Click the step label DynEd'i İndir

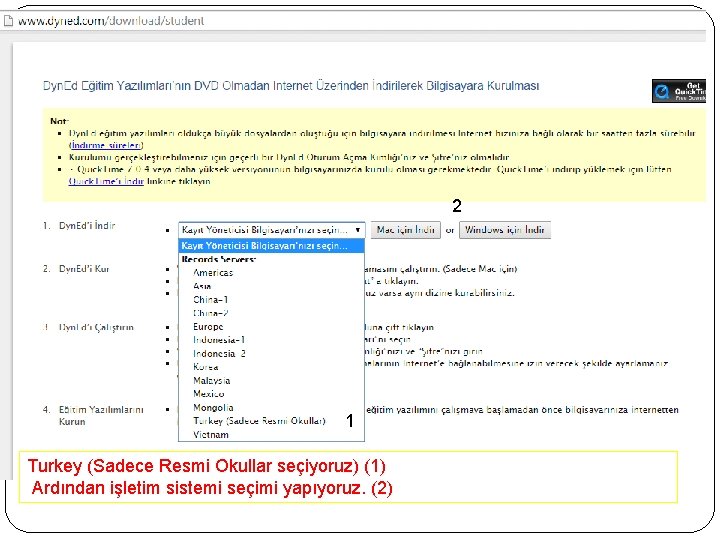[x=87, y=226]
